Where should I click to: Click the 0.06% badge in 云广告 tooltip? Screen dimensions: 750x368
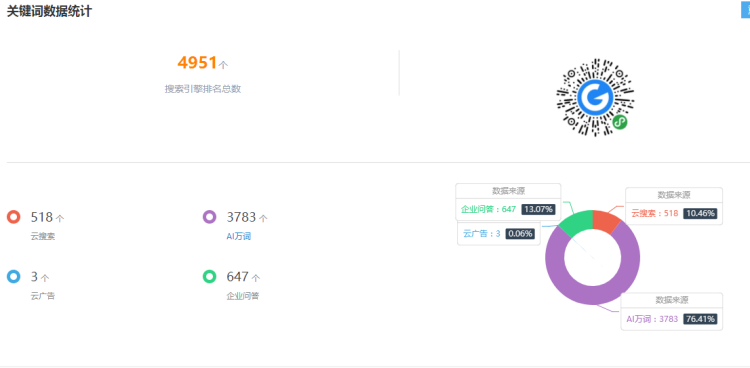[520, 234]
